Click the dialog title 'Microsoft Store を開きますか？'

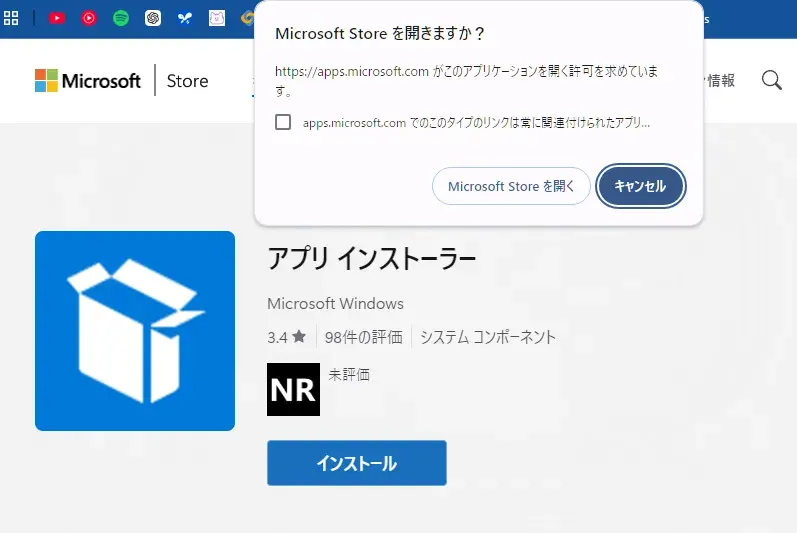click(380, 34)
